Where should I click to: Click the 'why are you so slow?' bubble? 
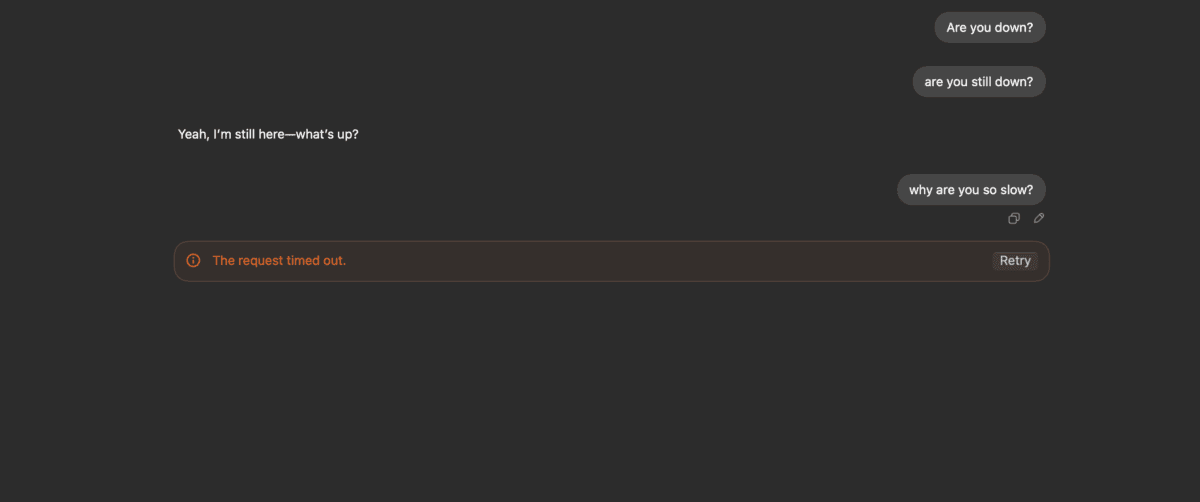coord(970,190)
